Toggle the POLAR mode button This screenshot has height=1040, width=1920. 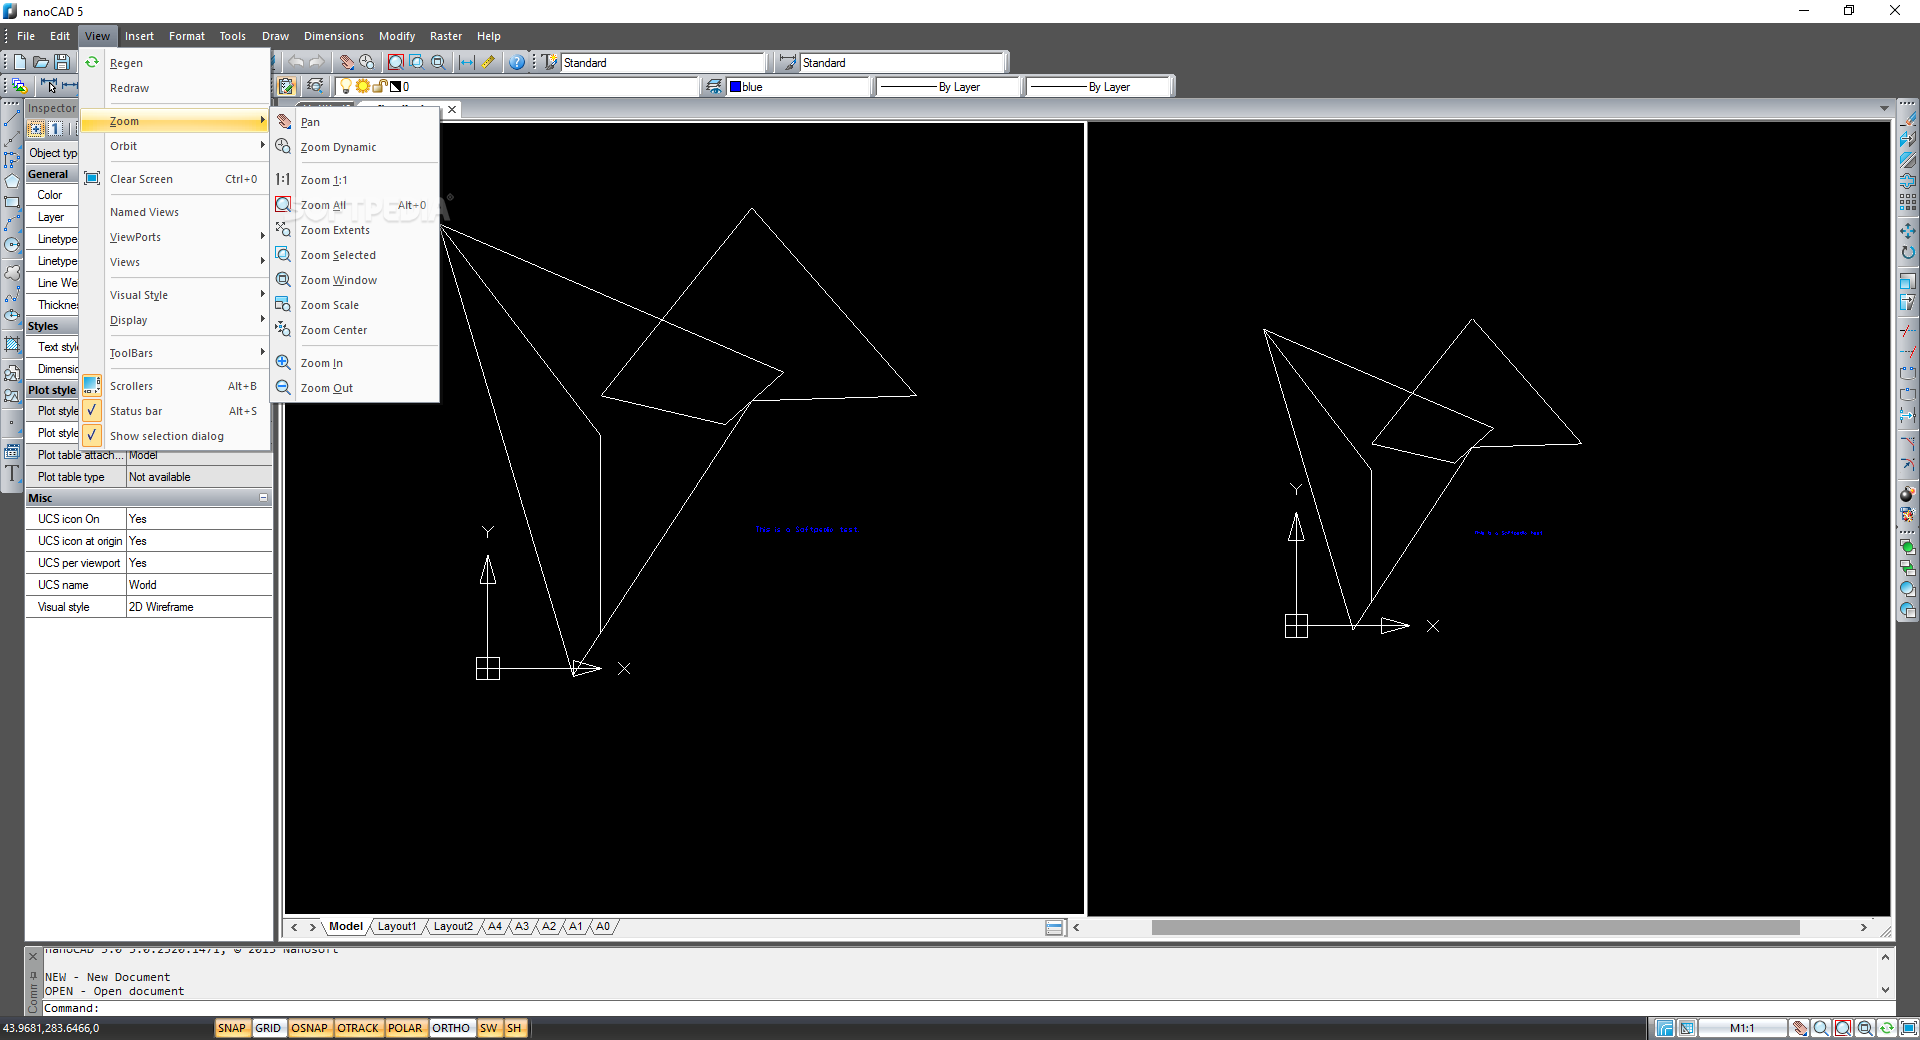(x=405, y=1028)
